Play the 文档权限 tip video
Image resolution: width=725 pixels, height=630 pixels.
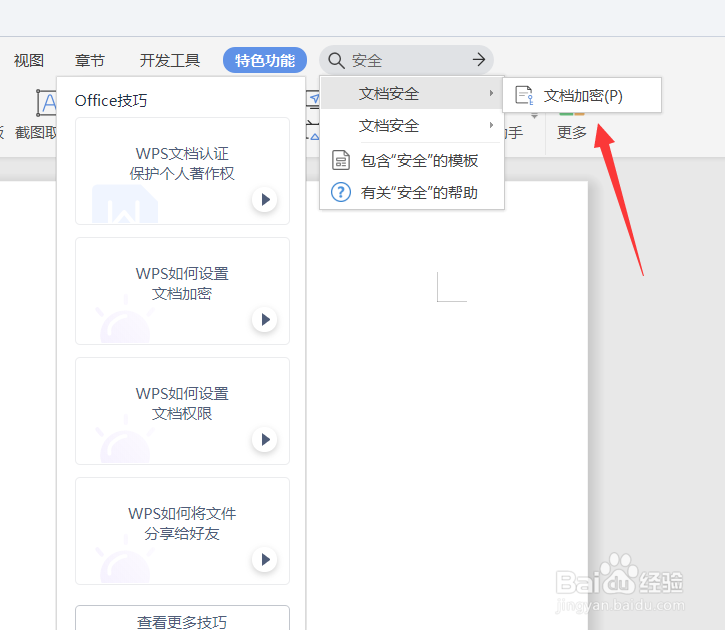point(265,439)
